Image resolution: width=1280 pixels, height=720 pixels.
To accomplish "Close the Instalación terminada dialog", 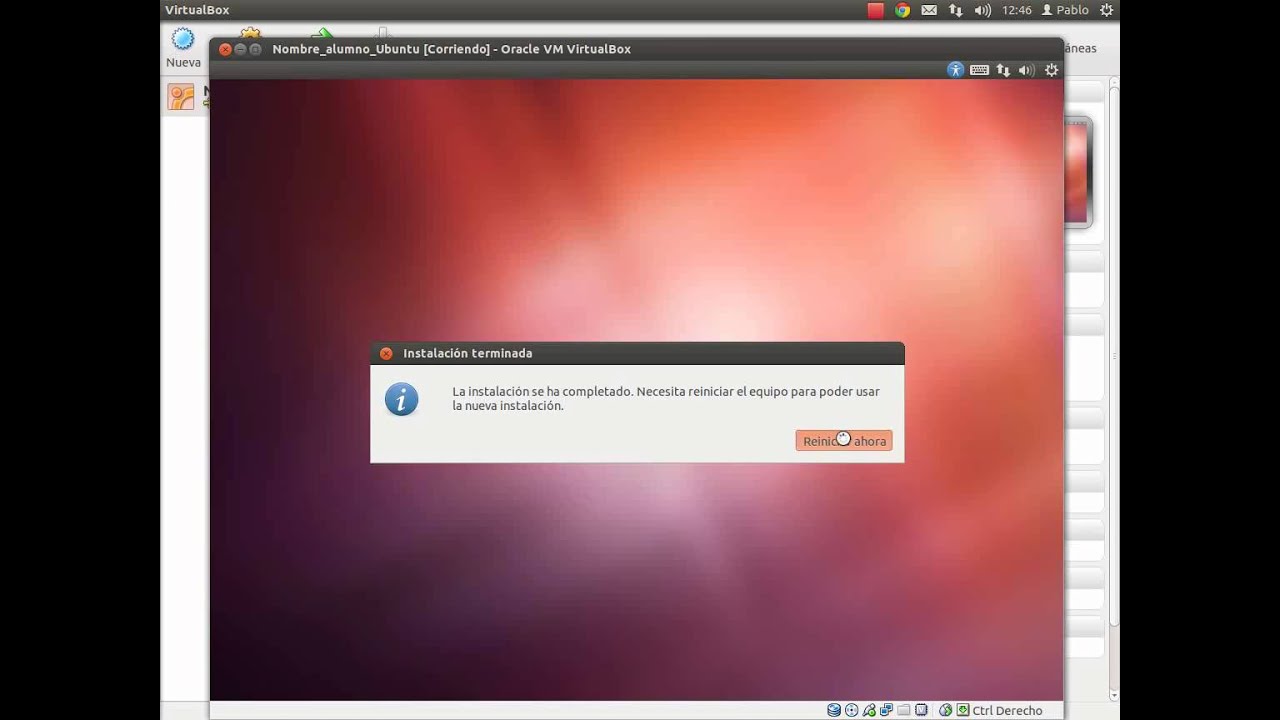I will click(x=386, y=353).
